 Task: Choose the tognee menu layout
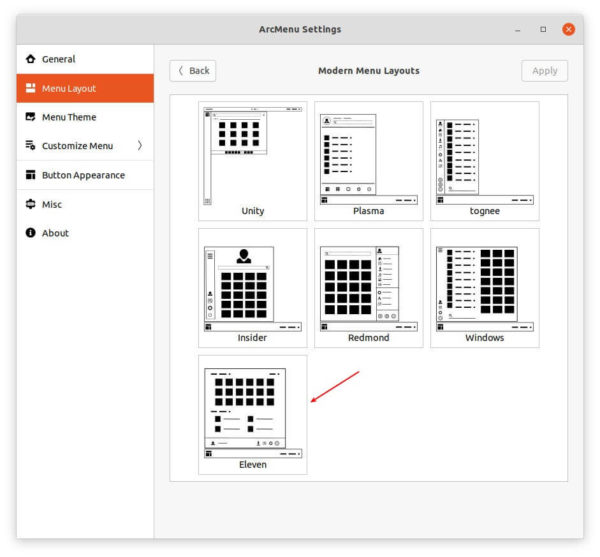(484, 161)
